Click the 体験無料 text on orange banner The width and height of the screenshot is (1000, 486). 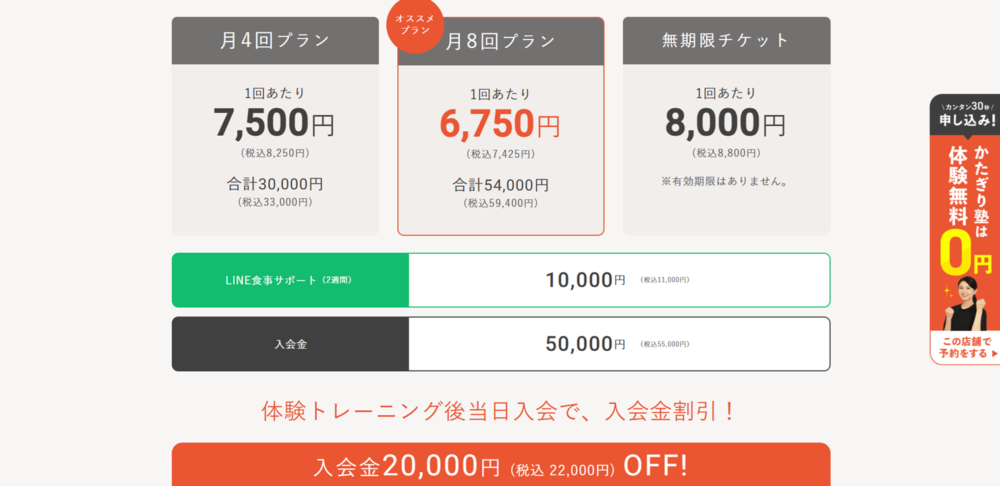[x=959, y=185]
